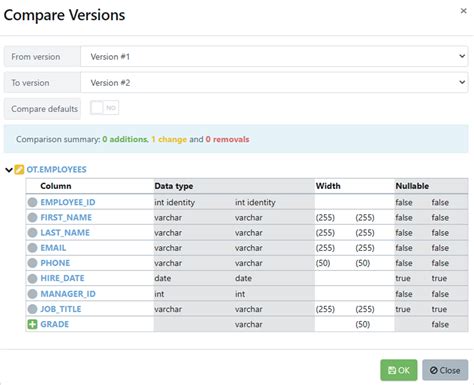Screen dimensions: 474x385
Task: Click the grey status circle beside MANAGER_ID
Action: coord(32,294)
